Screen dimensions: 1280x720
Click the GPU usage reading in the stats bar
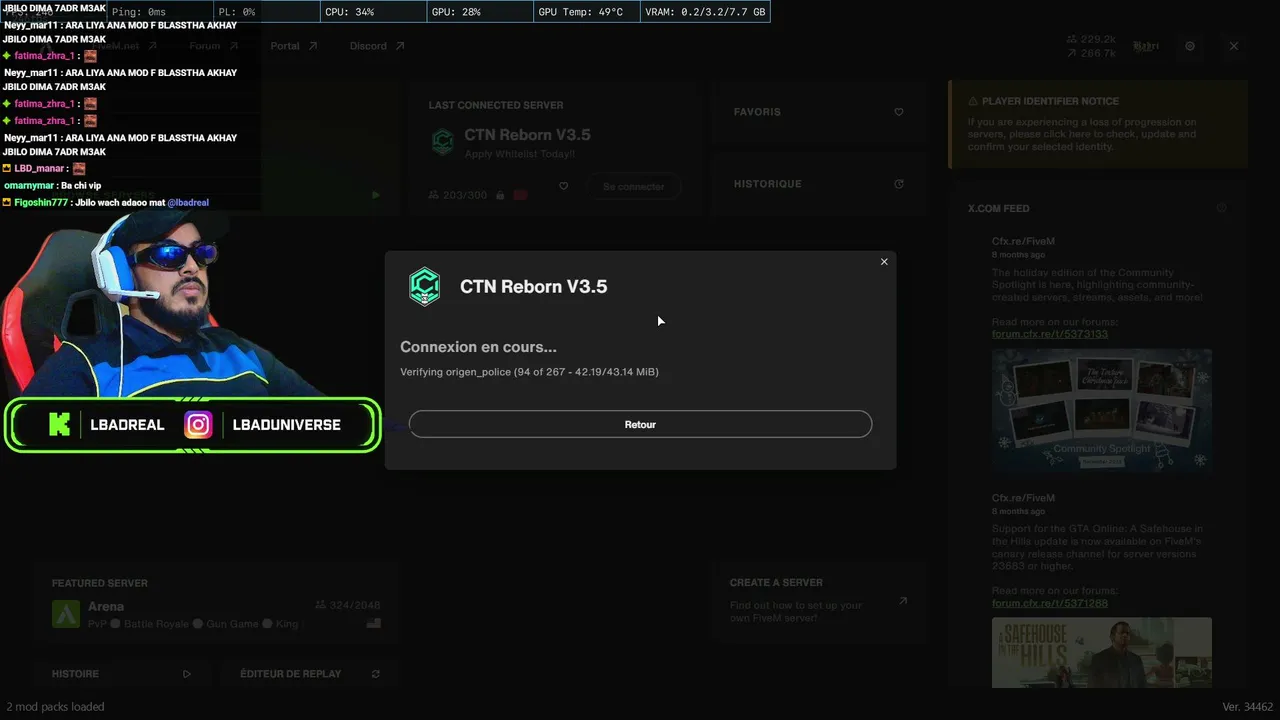456,12
